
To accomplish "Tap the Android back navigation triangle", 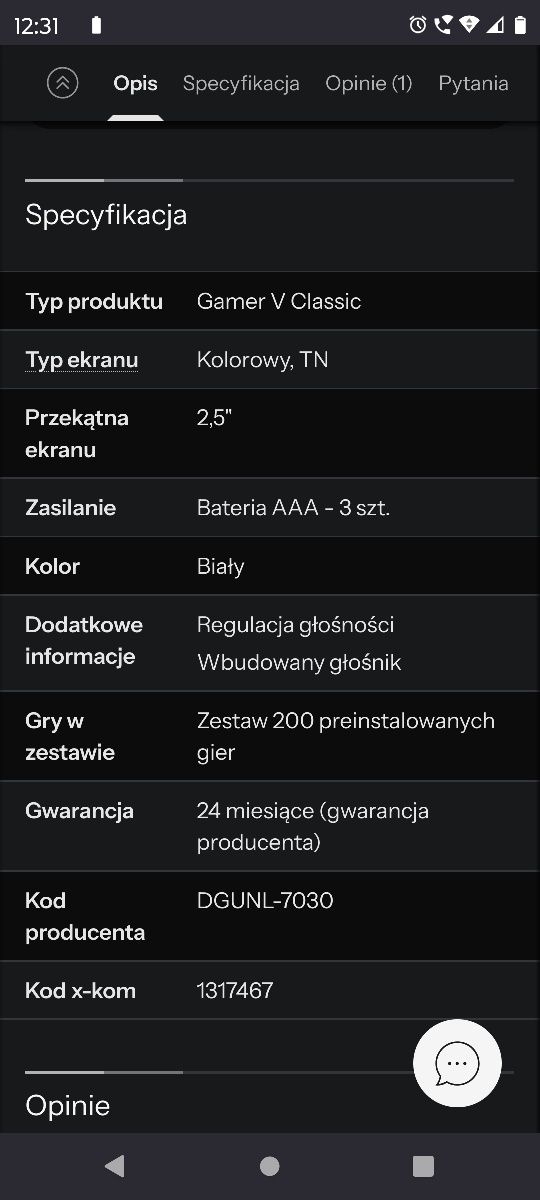I will click(115, 1165).
